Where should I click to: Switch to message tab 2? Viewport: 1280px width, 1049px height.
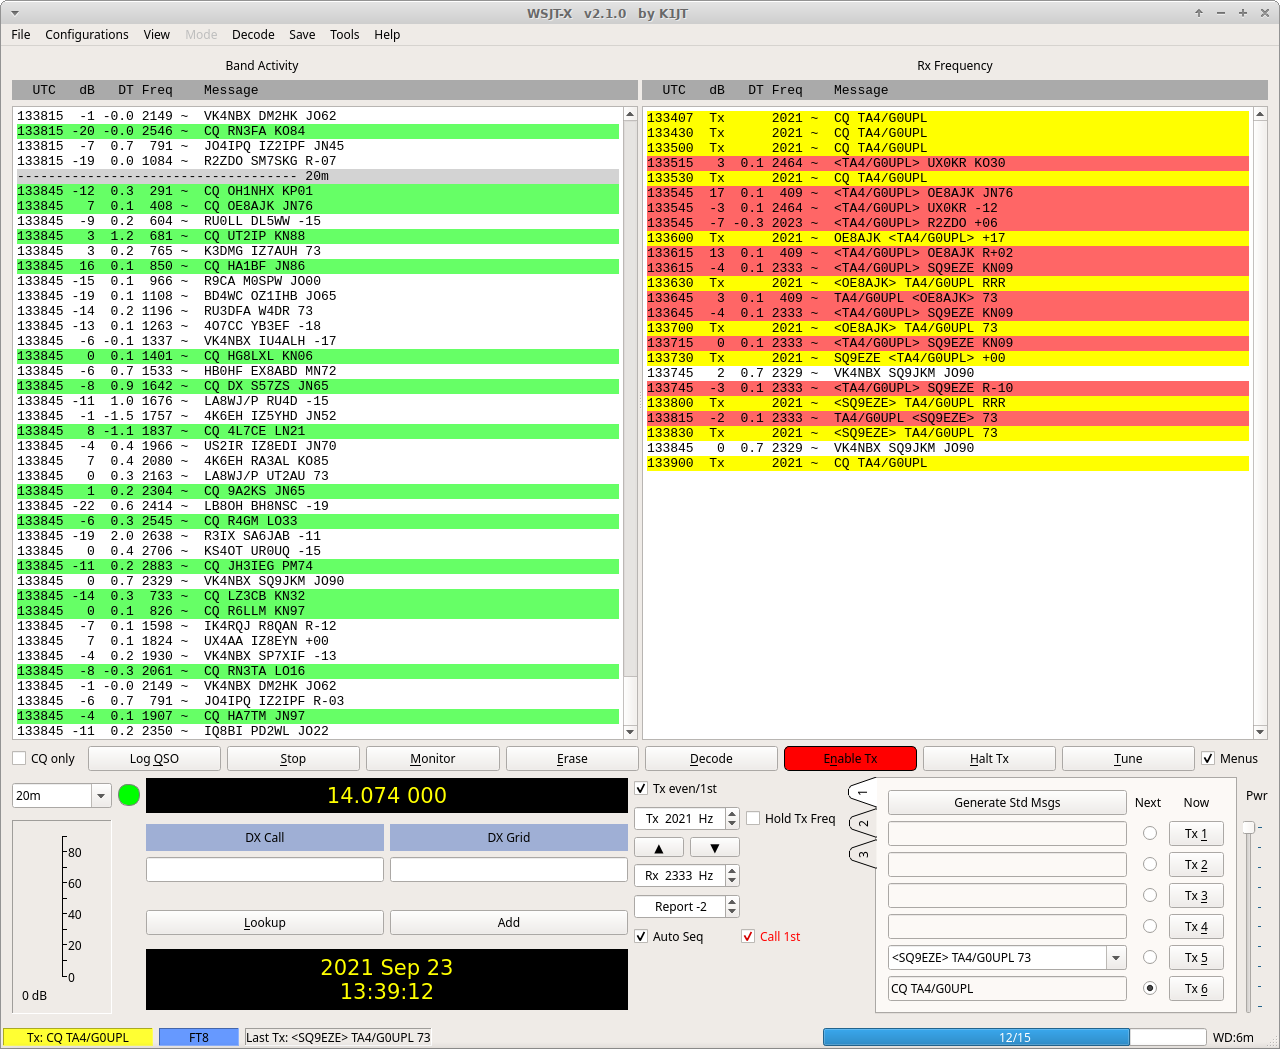[x=863, y=823]
